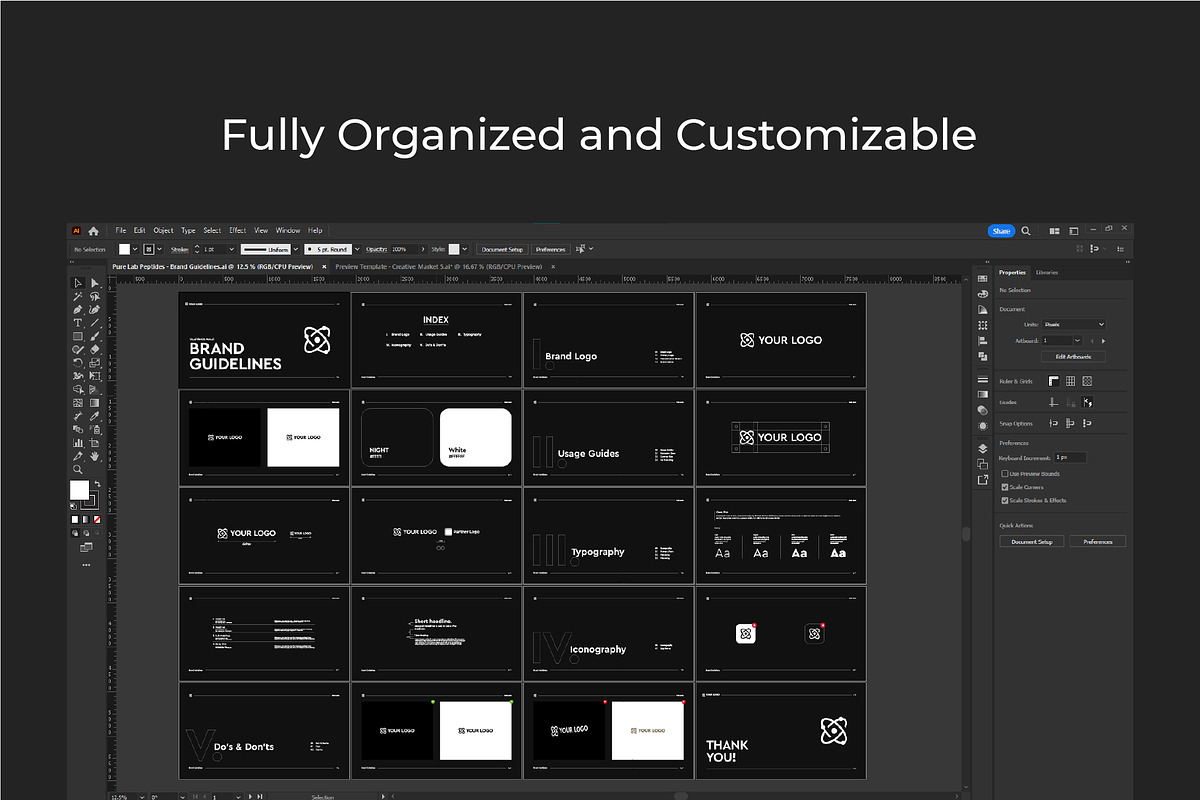Open the File menu
The height and width of the screenshot is (800, 1200).
pos(120,231)
